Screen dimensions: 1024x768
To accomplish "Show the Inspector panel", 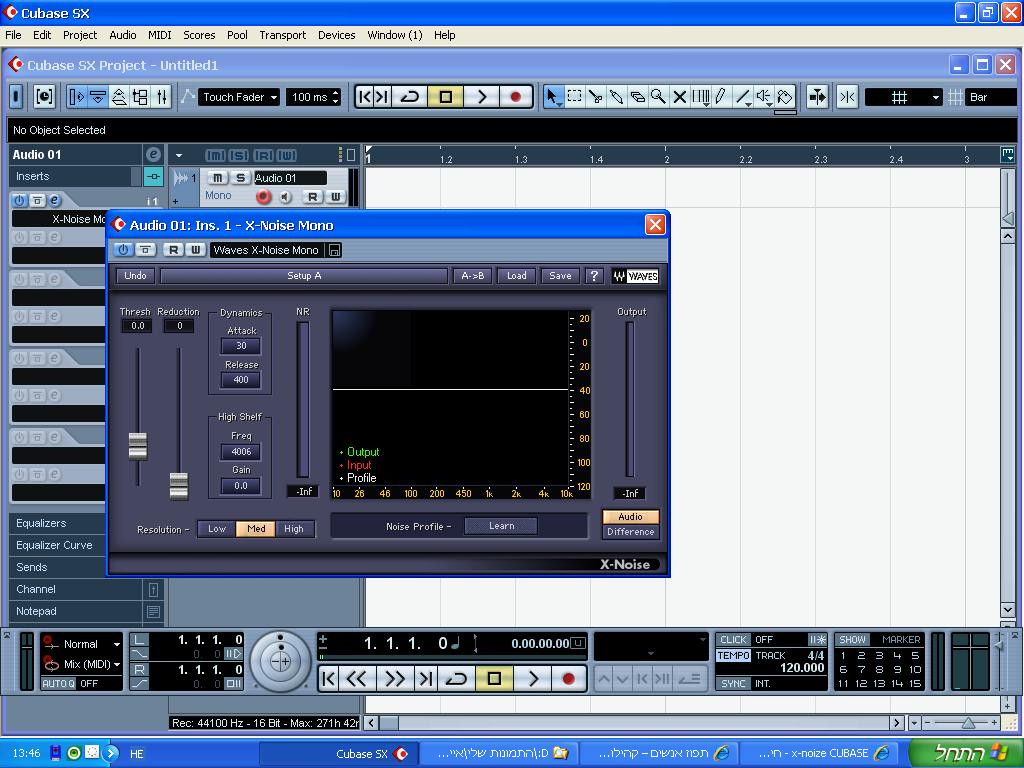I will (x=76, y=97).
